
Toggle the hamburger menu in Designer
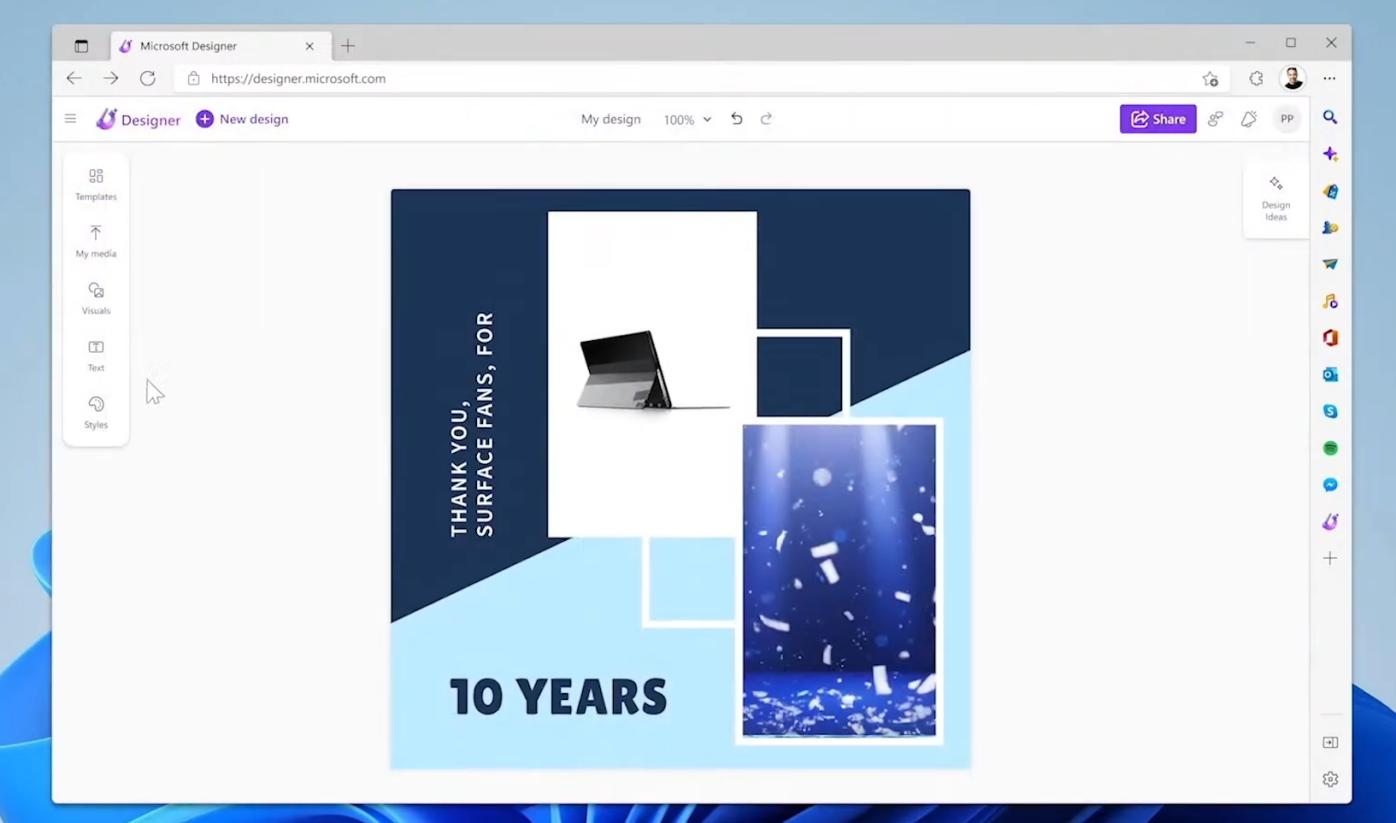pyautogui.click(x=70, y=118)
